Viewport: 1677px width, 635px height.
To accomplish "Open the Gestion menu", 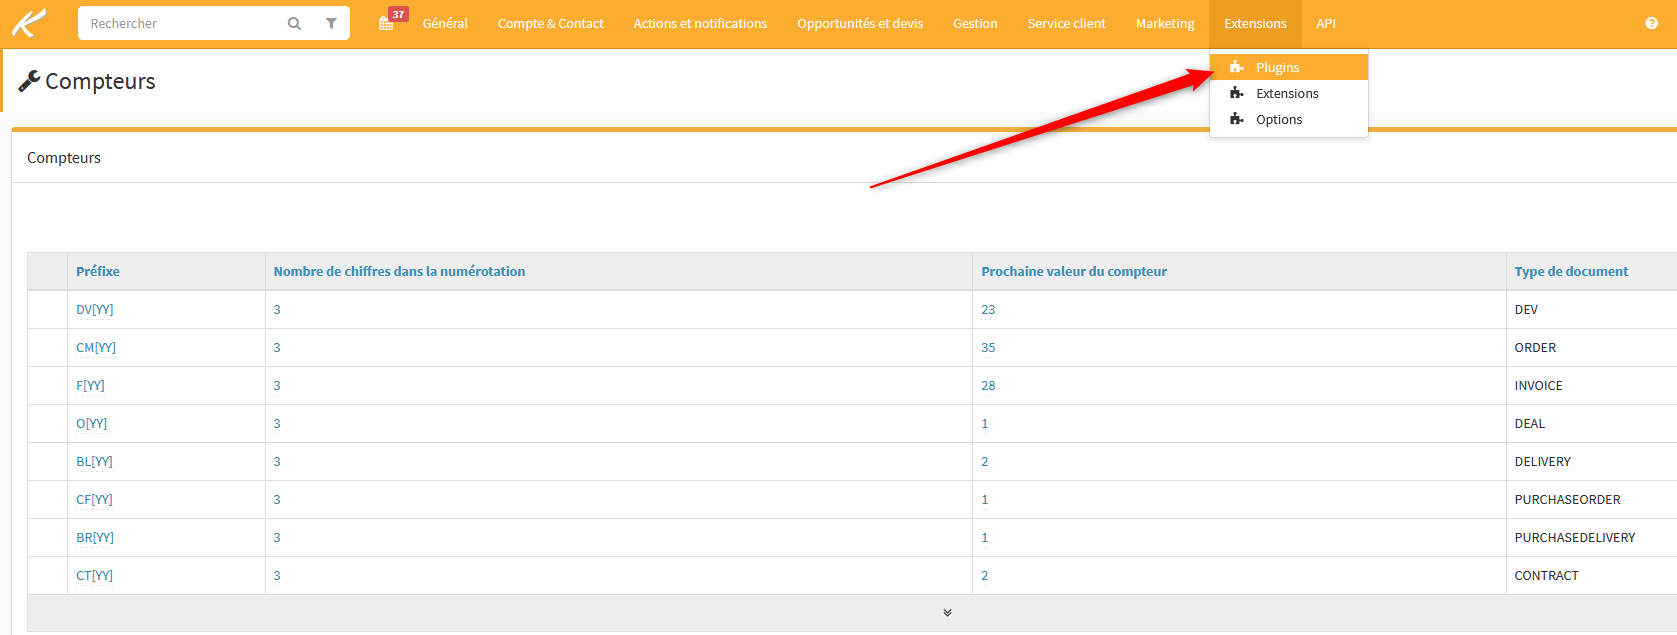I will [975, 23].
